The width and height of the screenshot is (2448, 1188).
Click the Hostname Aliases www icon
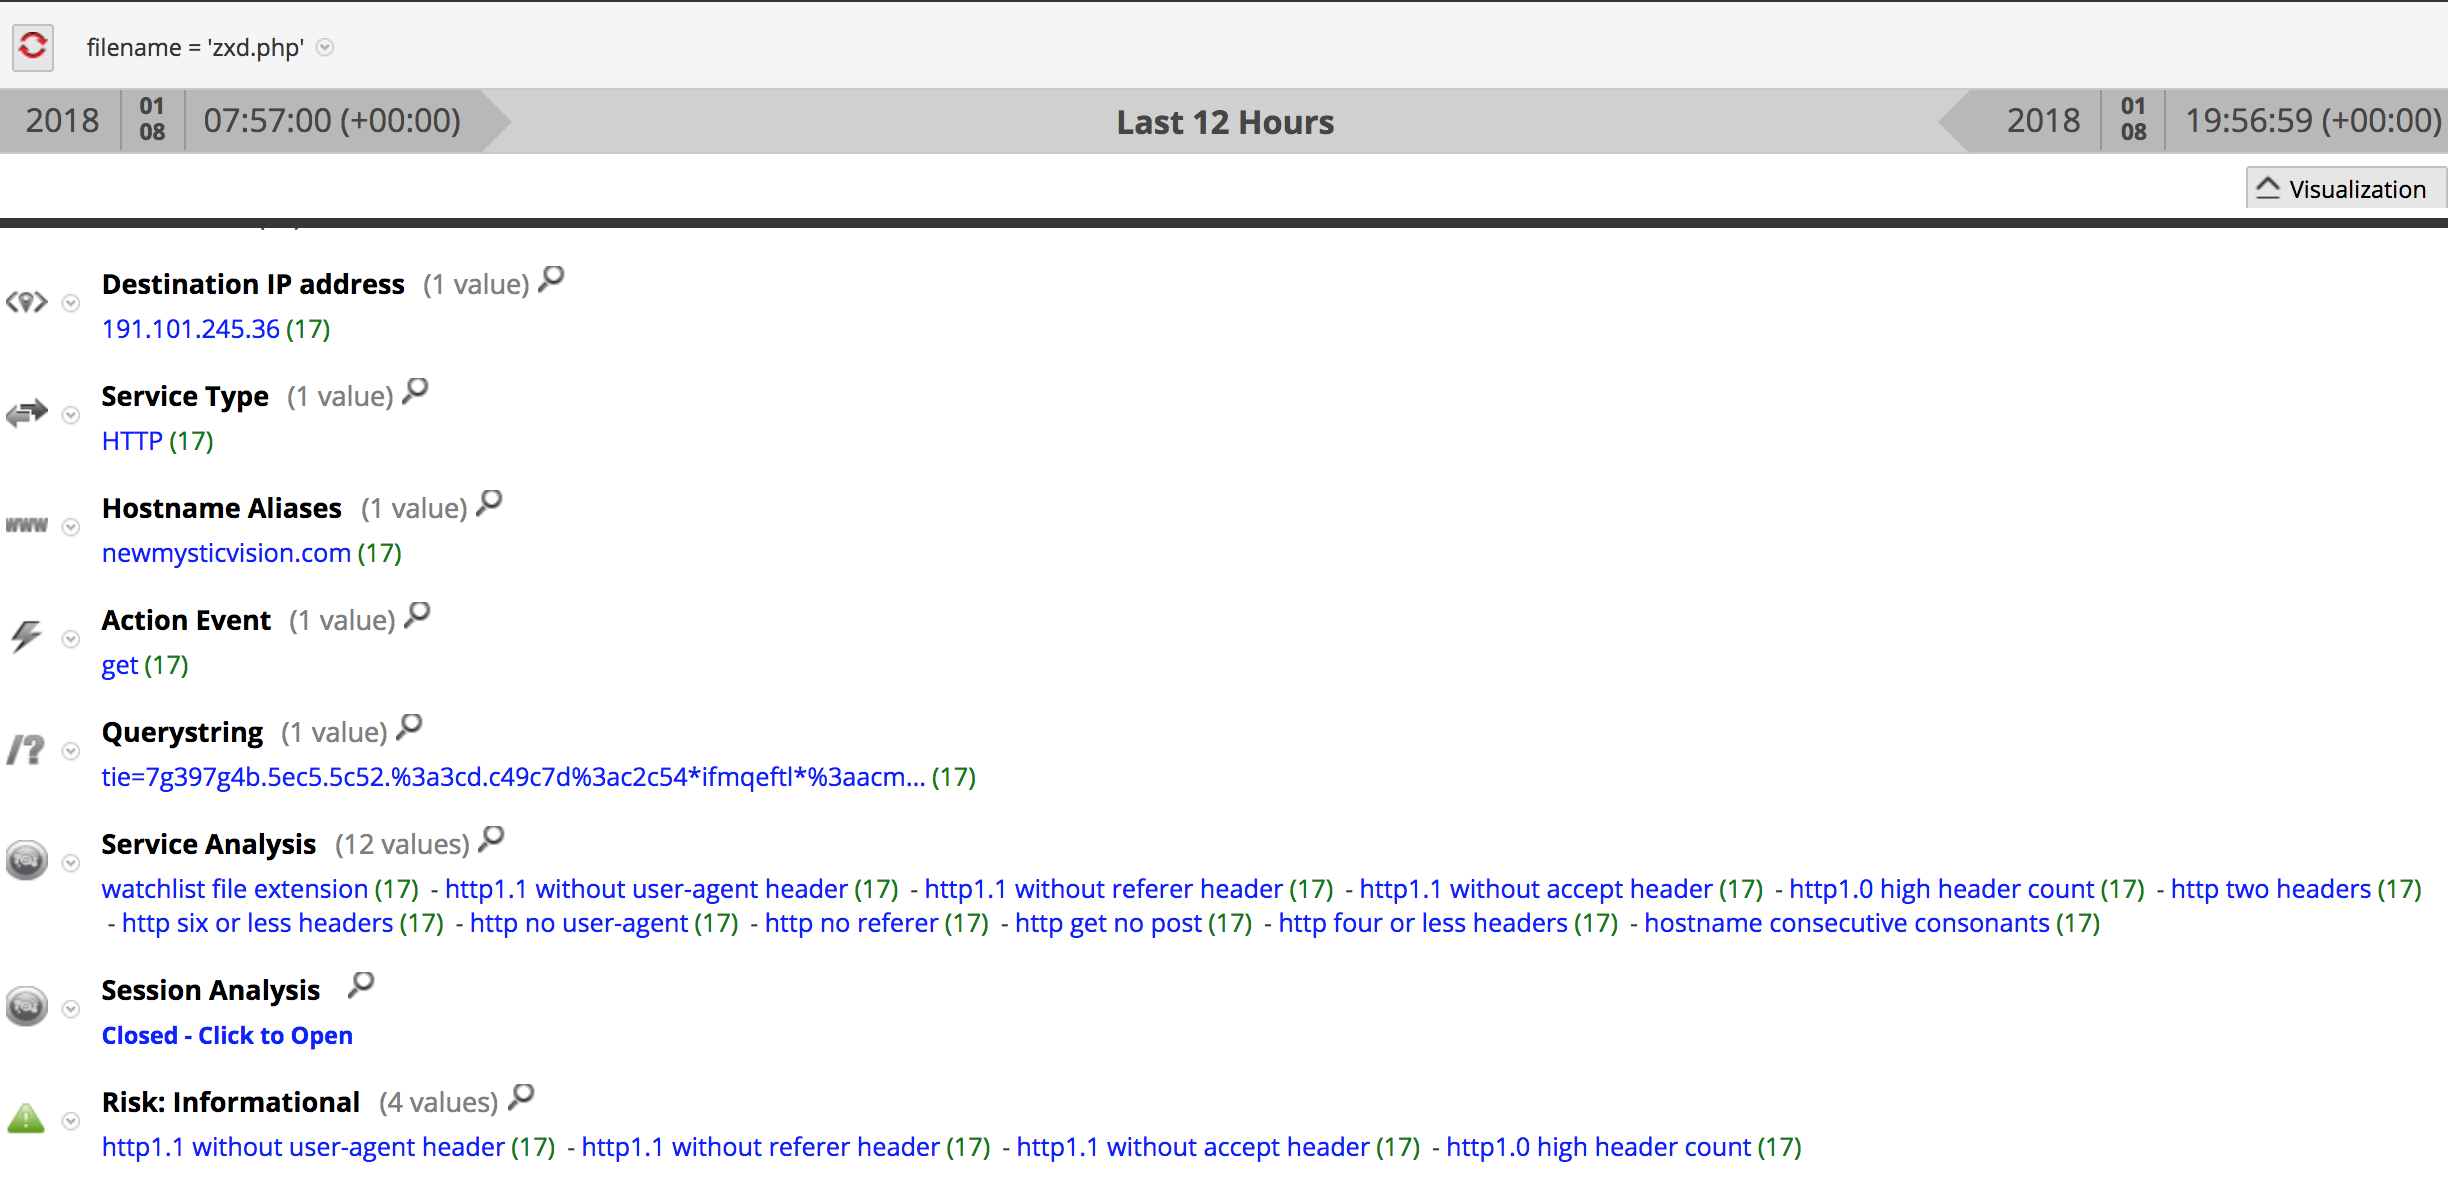point(25,524)
